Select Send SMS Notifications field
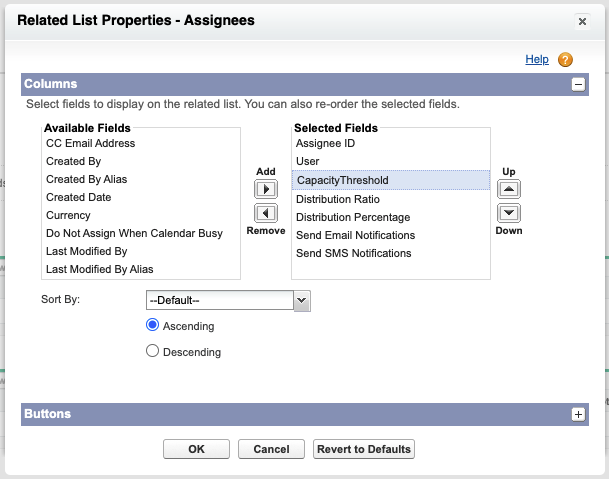Viewport: 609px width, 479px height. [391, 253]
